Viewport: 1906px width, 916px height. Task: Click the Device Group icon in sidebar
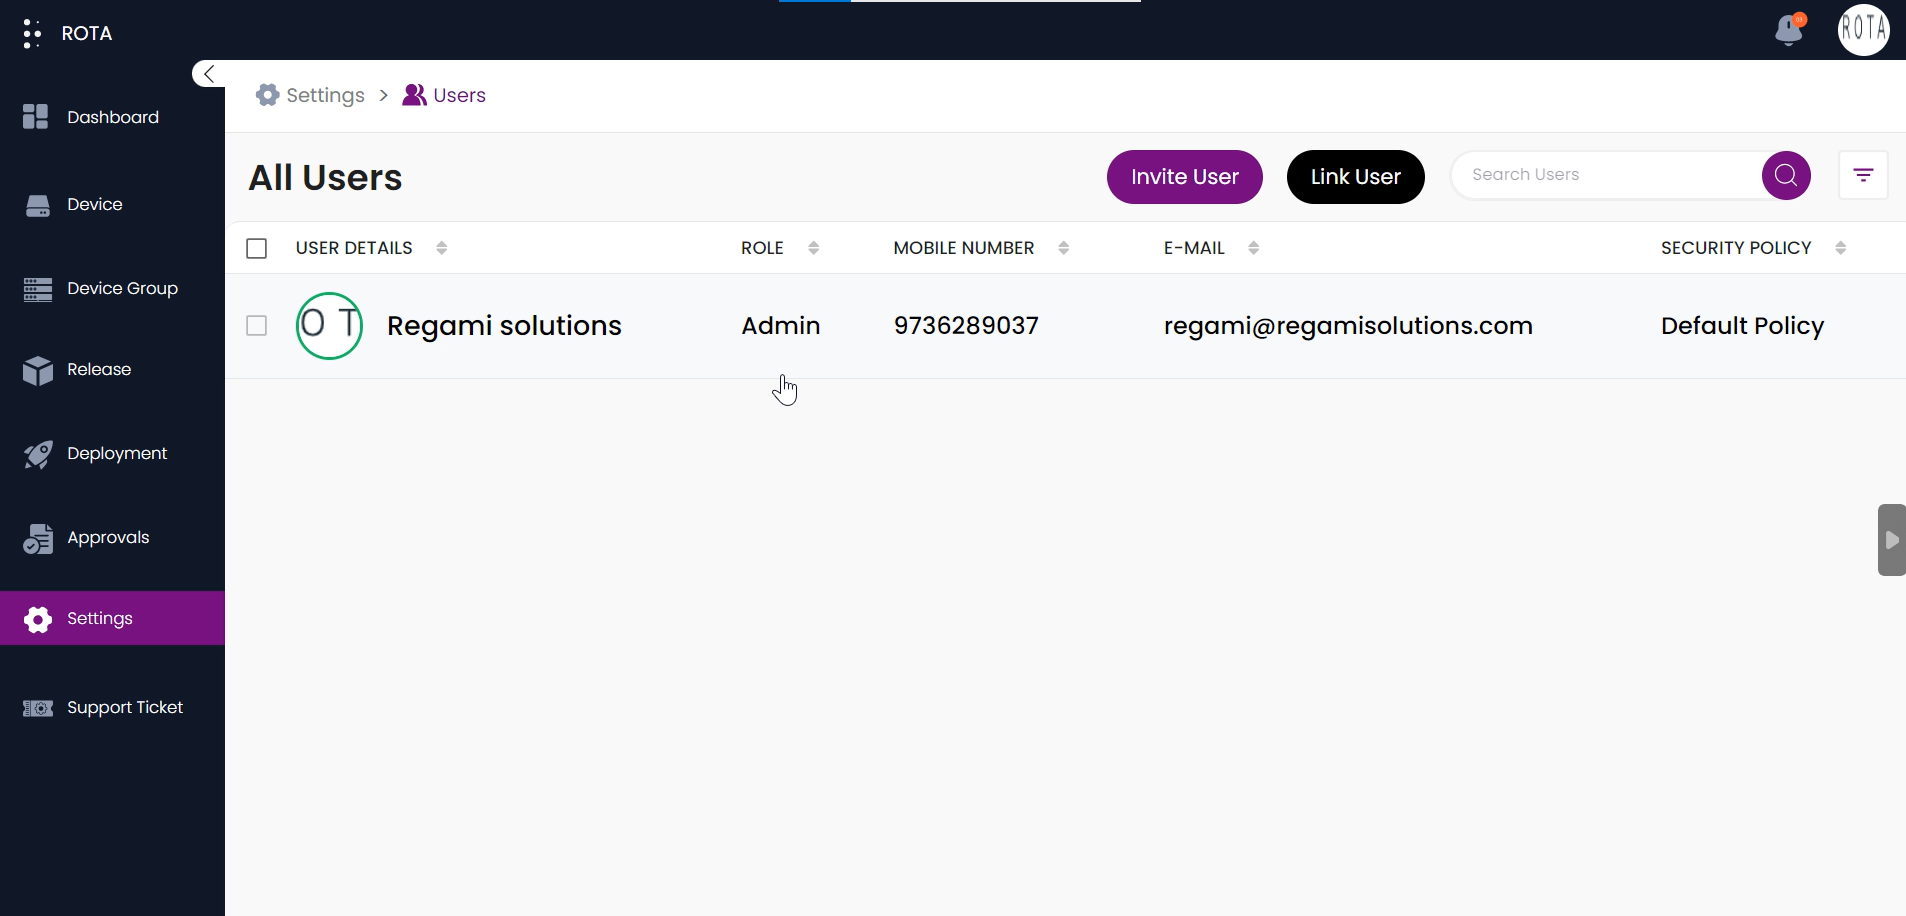tap(38, 289)
